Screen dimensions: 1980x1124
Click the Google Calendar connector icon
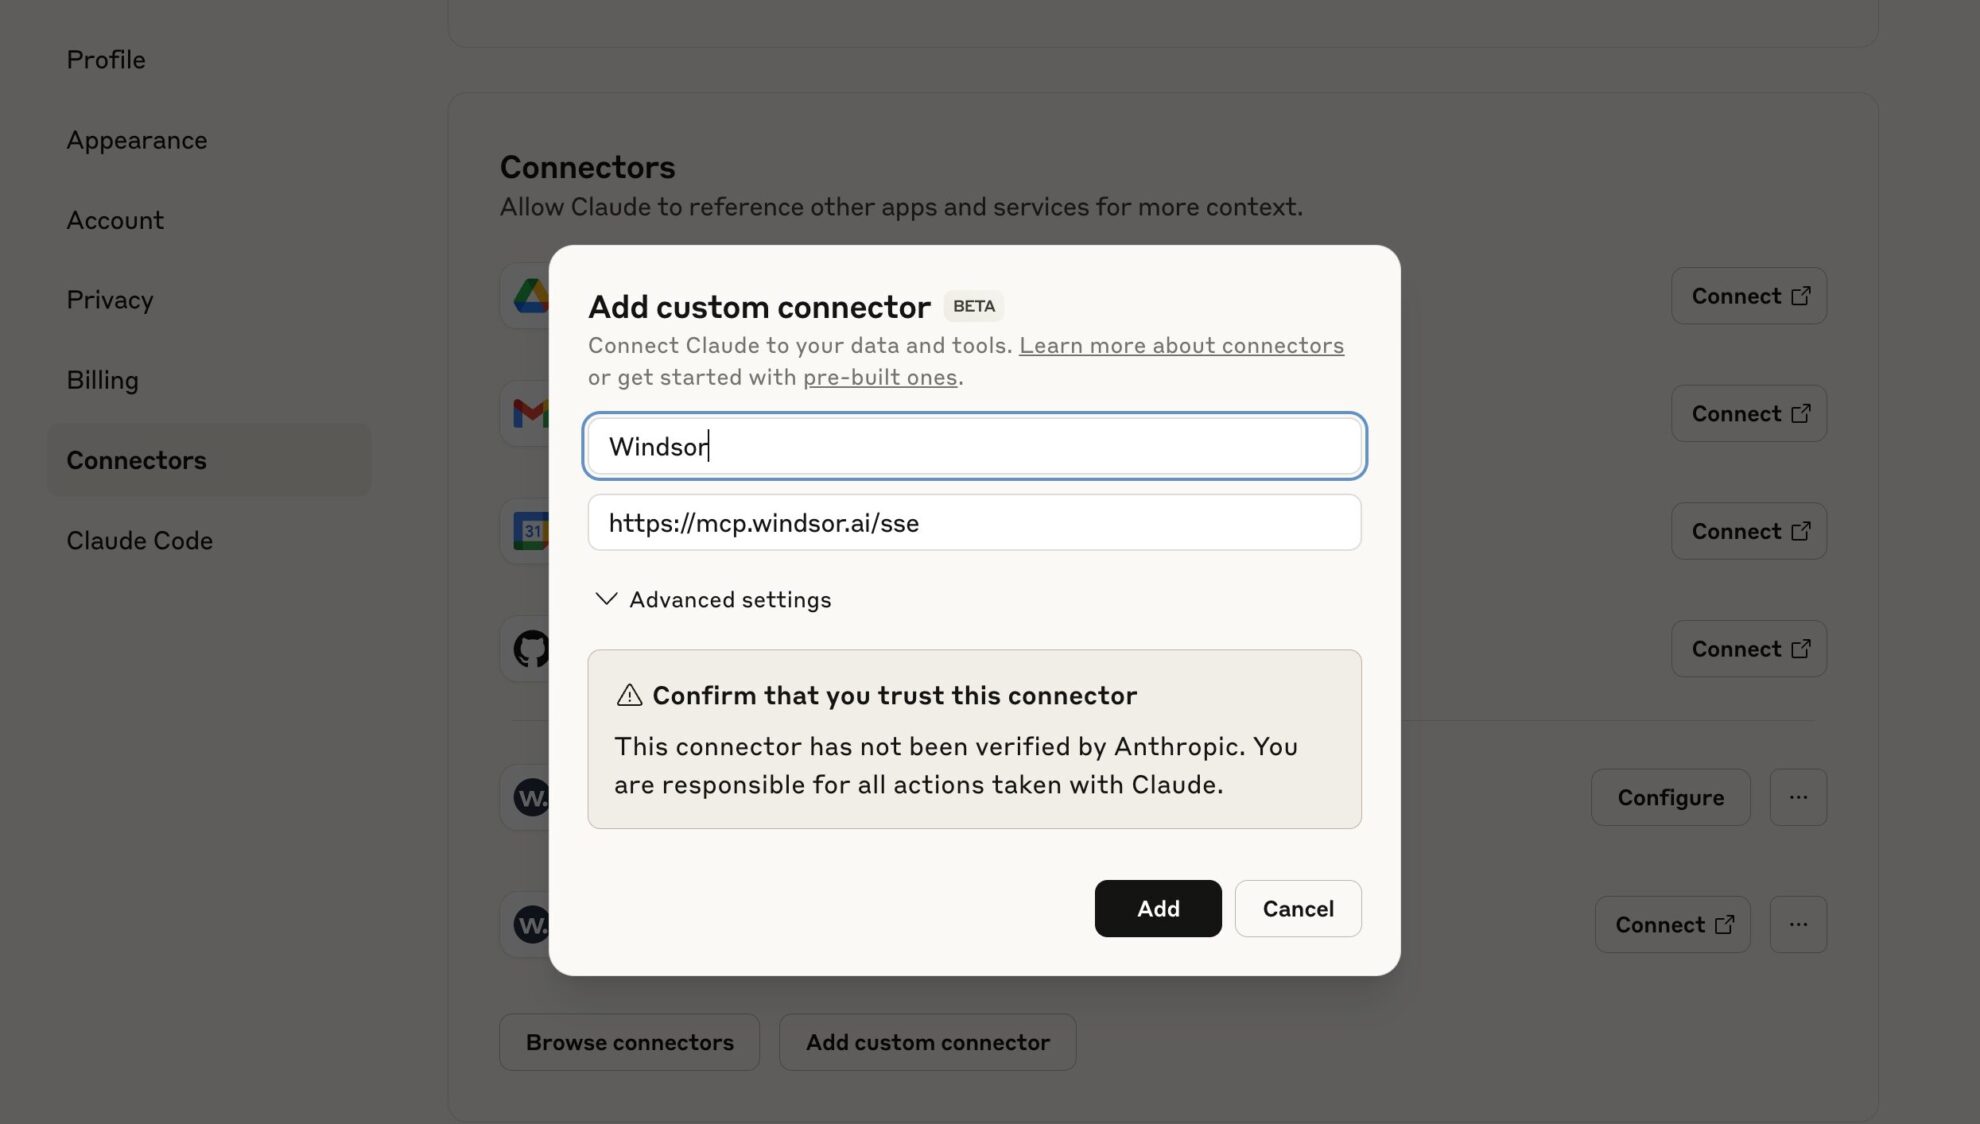coord(531,531)
